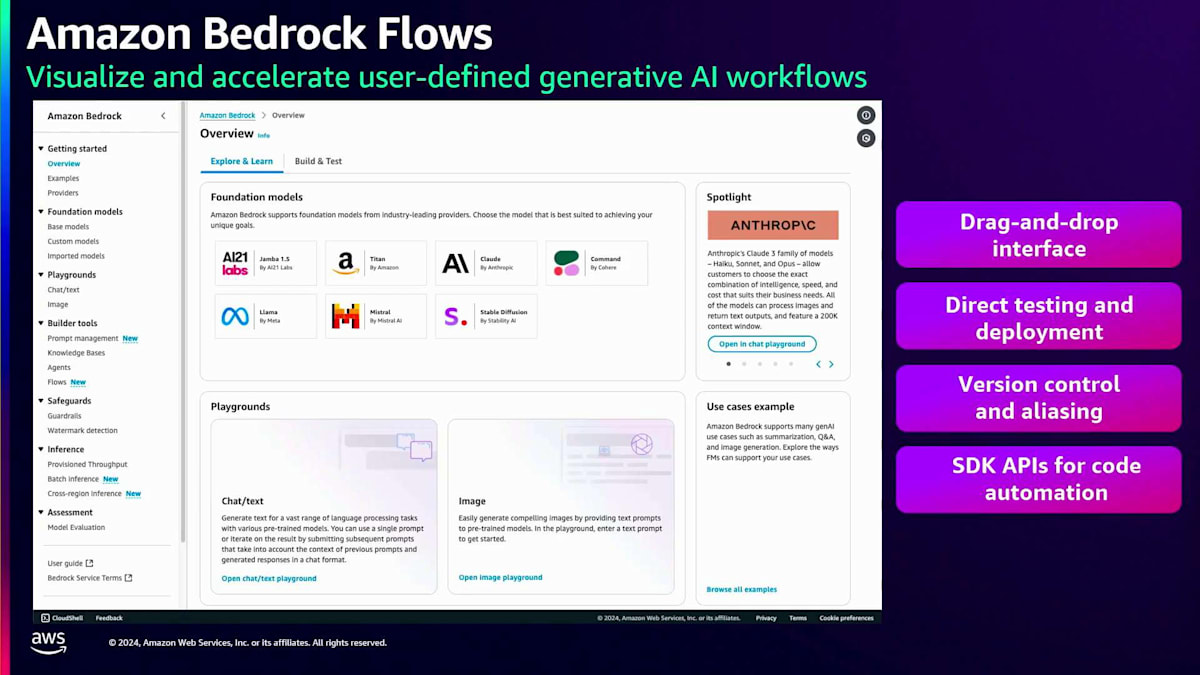The height and width of the screenshot is (675, 1200).
Task: Go to next spotlight with right chevron
Action: tap(831, 364)
